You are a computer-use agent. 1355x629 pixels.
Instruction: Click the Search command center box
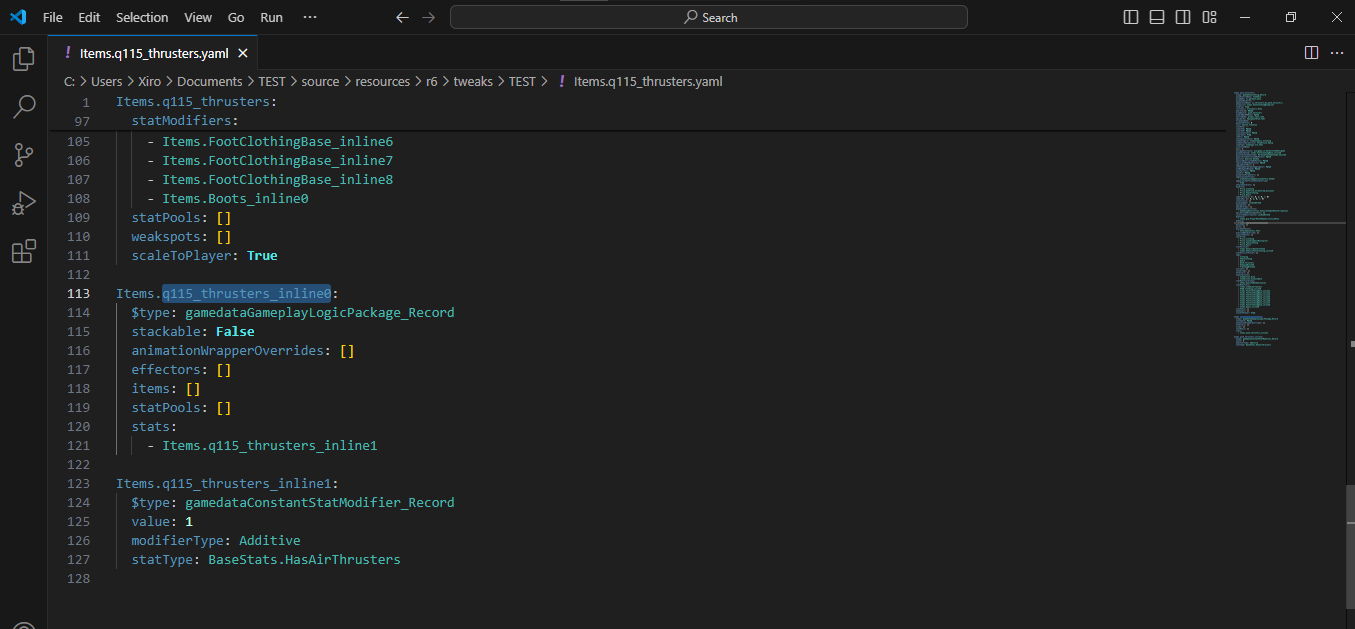(x=708, y=17)
